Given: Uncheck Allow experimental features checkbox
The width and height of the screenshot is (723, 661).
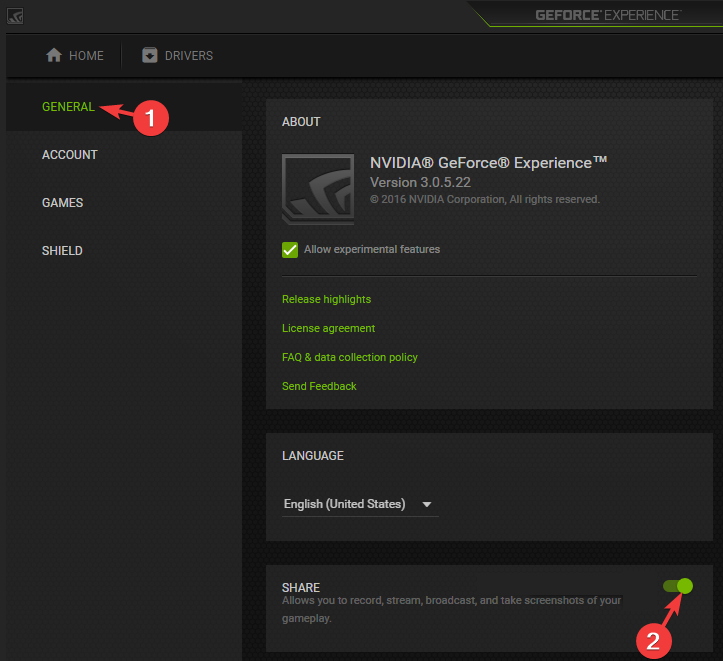Looking at the screenshot, I should pos(290,250).
